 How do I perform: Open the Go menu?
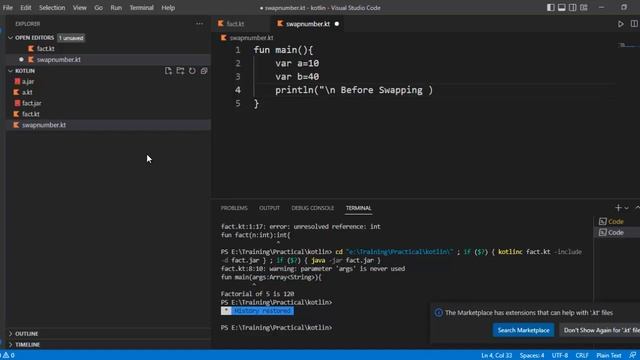pos(98,7)
